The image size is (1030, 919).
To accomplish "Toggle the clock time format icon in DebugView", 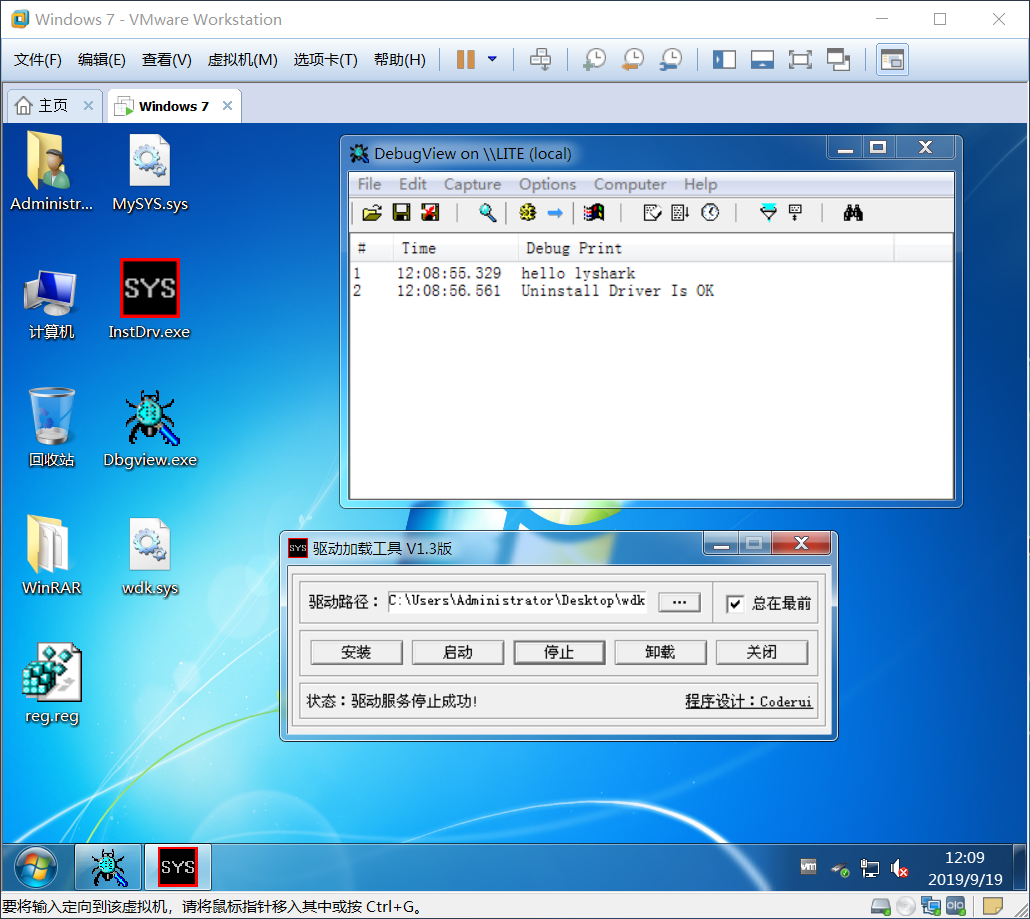I will click(x=710, y=213).
